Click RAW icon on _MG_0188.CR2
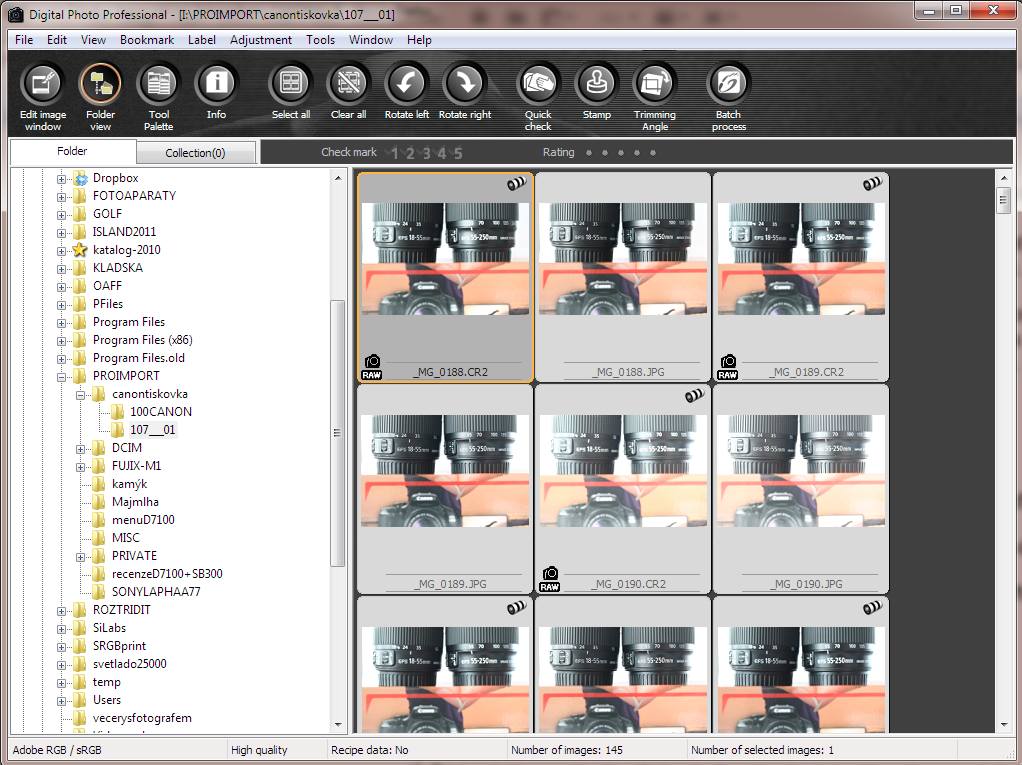 [x=372, y=368]
